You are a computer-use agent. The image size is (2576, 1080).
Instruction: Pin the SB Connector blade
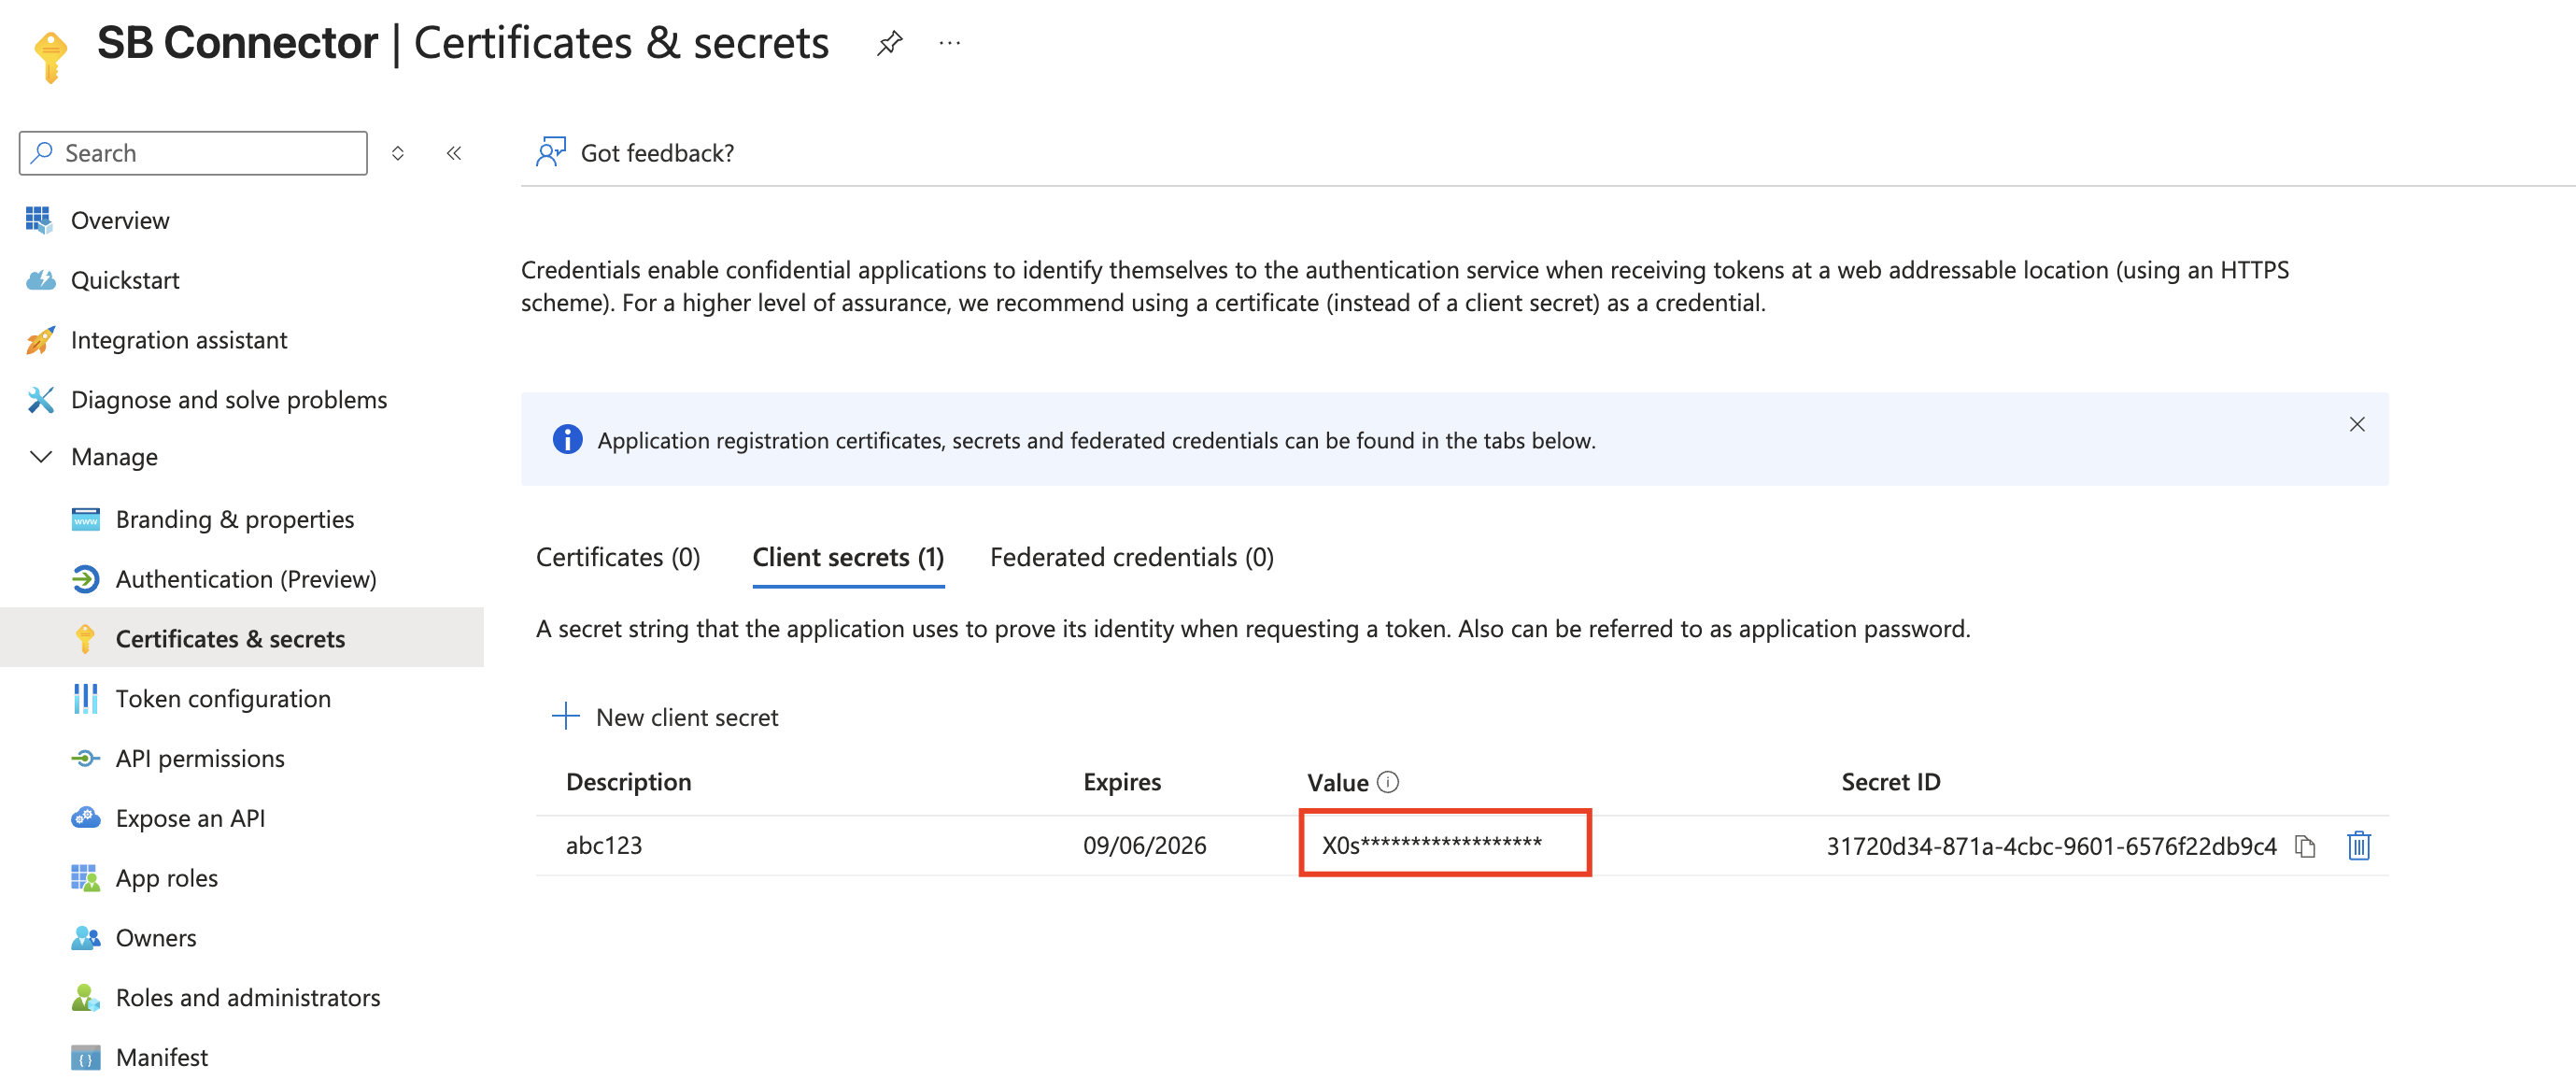(889, 43)
